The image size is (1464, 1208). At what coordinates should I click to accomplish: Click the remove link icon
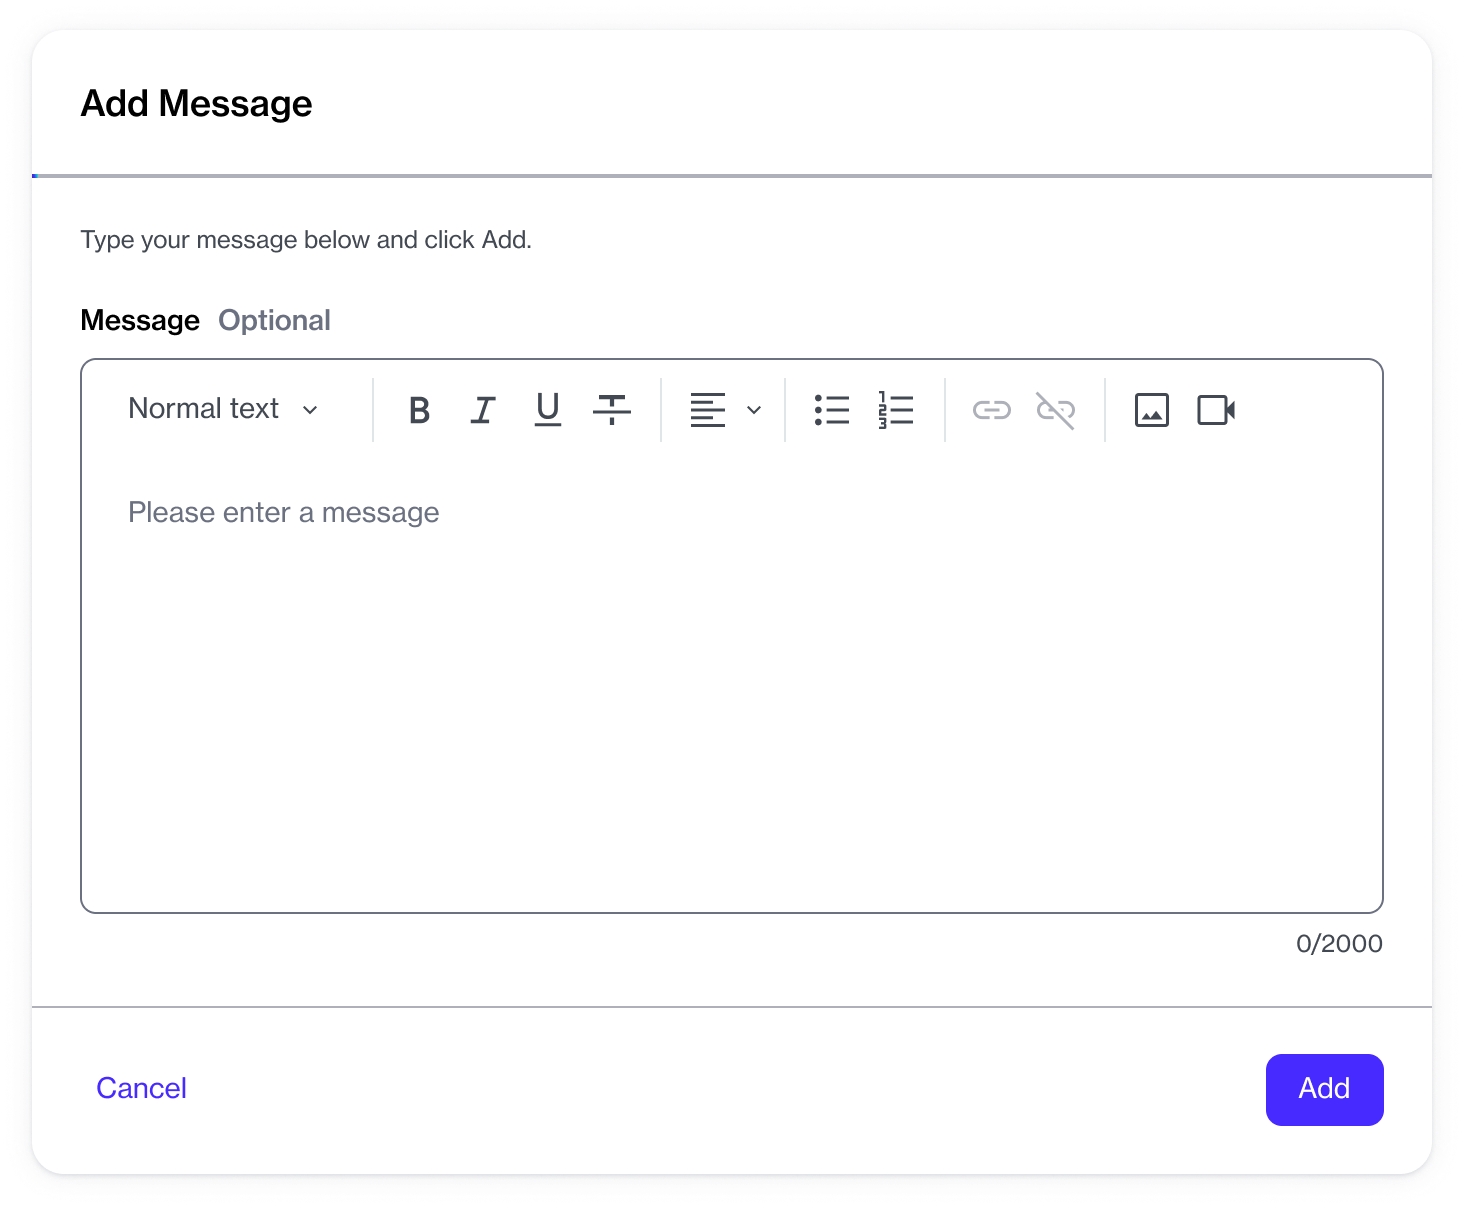click(1055, 410)
